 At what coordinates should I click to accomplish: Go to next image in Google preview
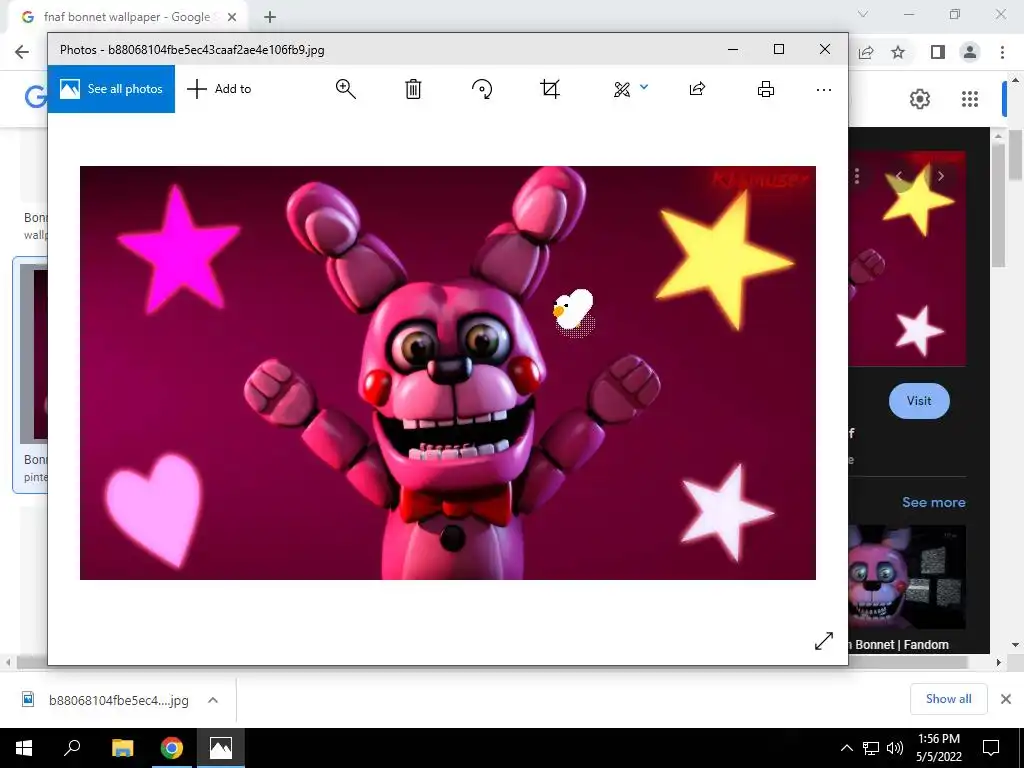[940, 176]
